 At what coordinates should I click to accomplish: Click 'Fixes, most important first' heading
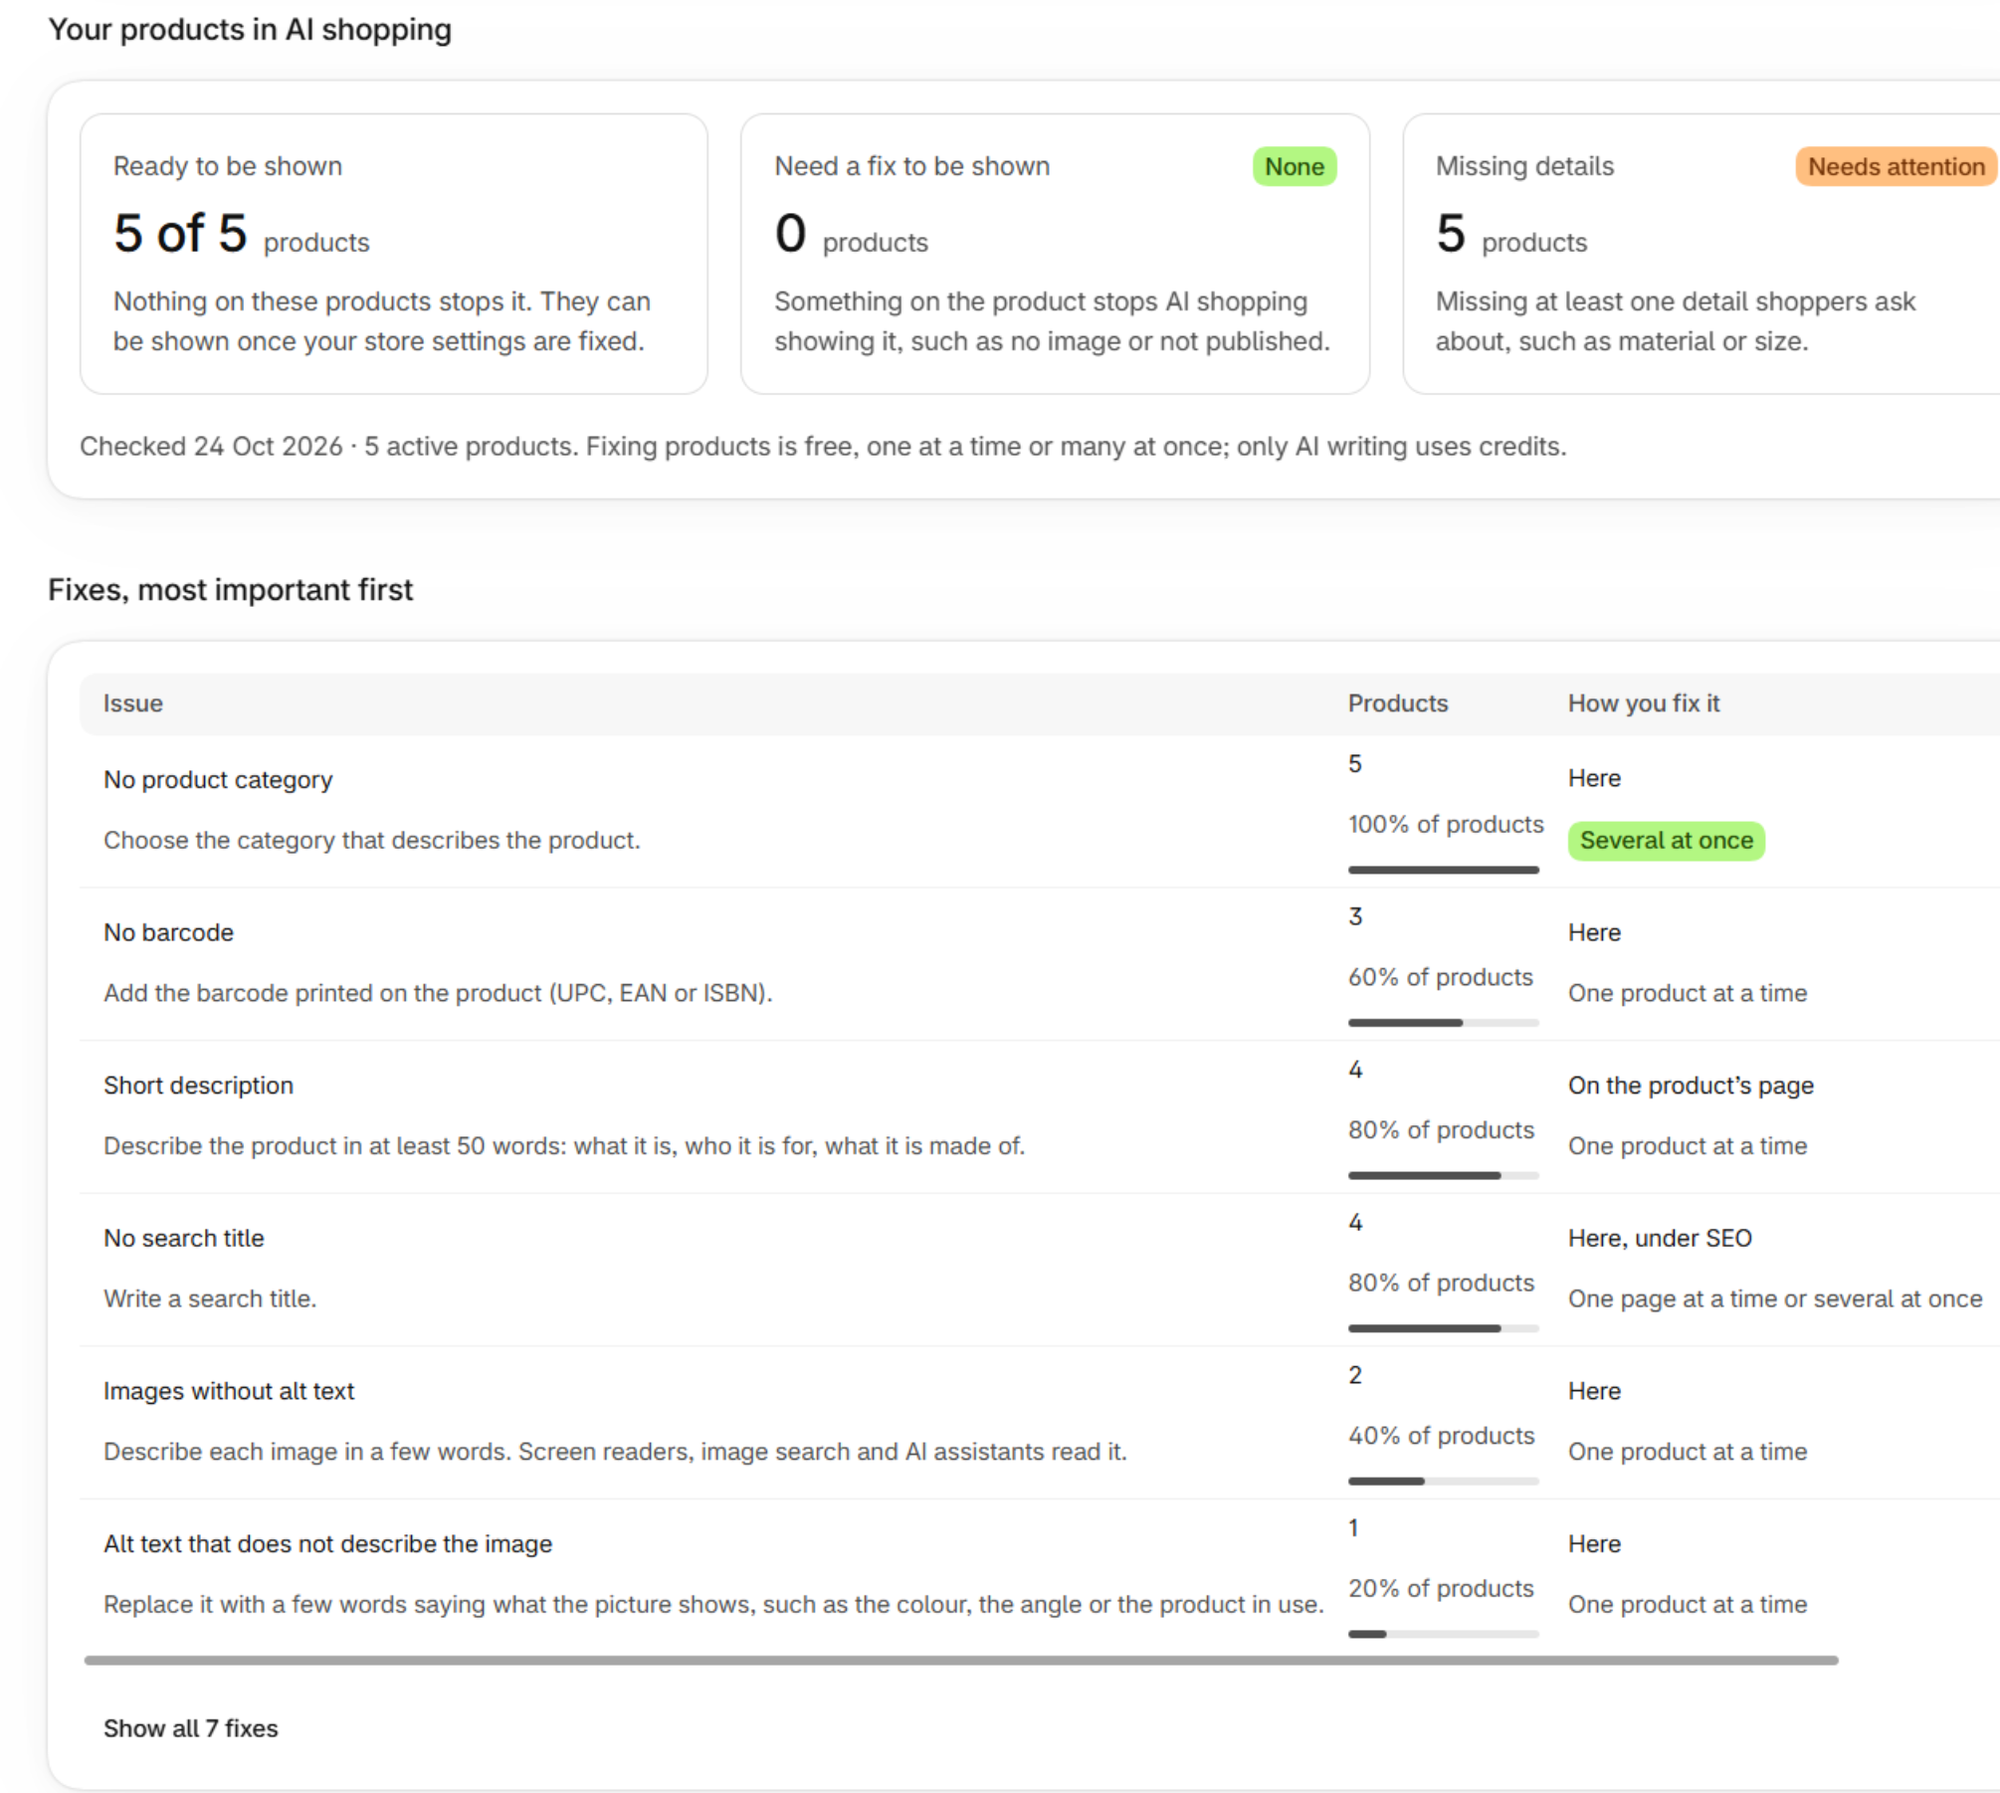point(230,590)
